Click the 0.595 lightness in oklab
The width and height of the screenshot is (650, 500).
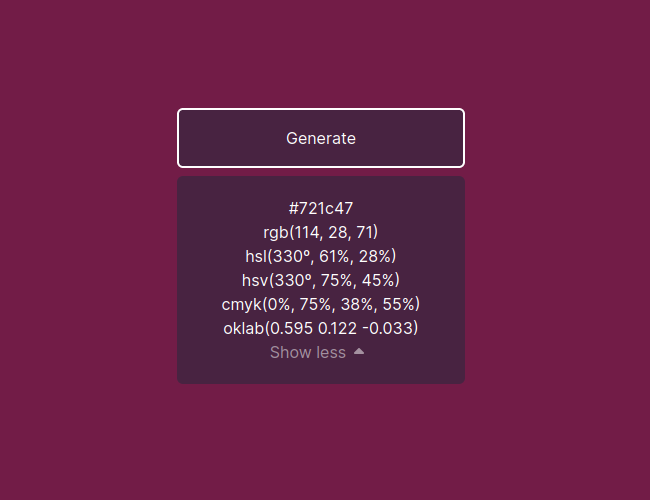[x=291, y=328]
